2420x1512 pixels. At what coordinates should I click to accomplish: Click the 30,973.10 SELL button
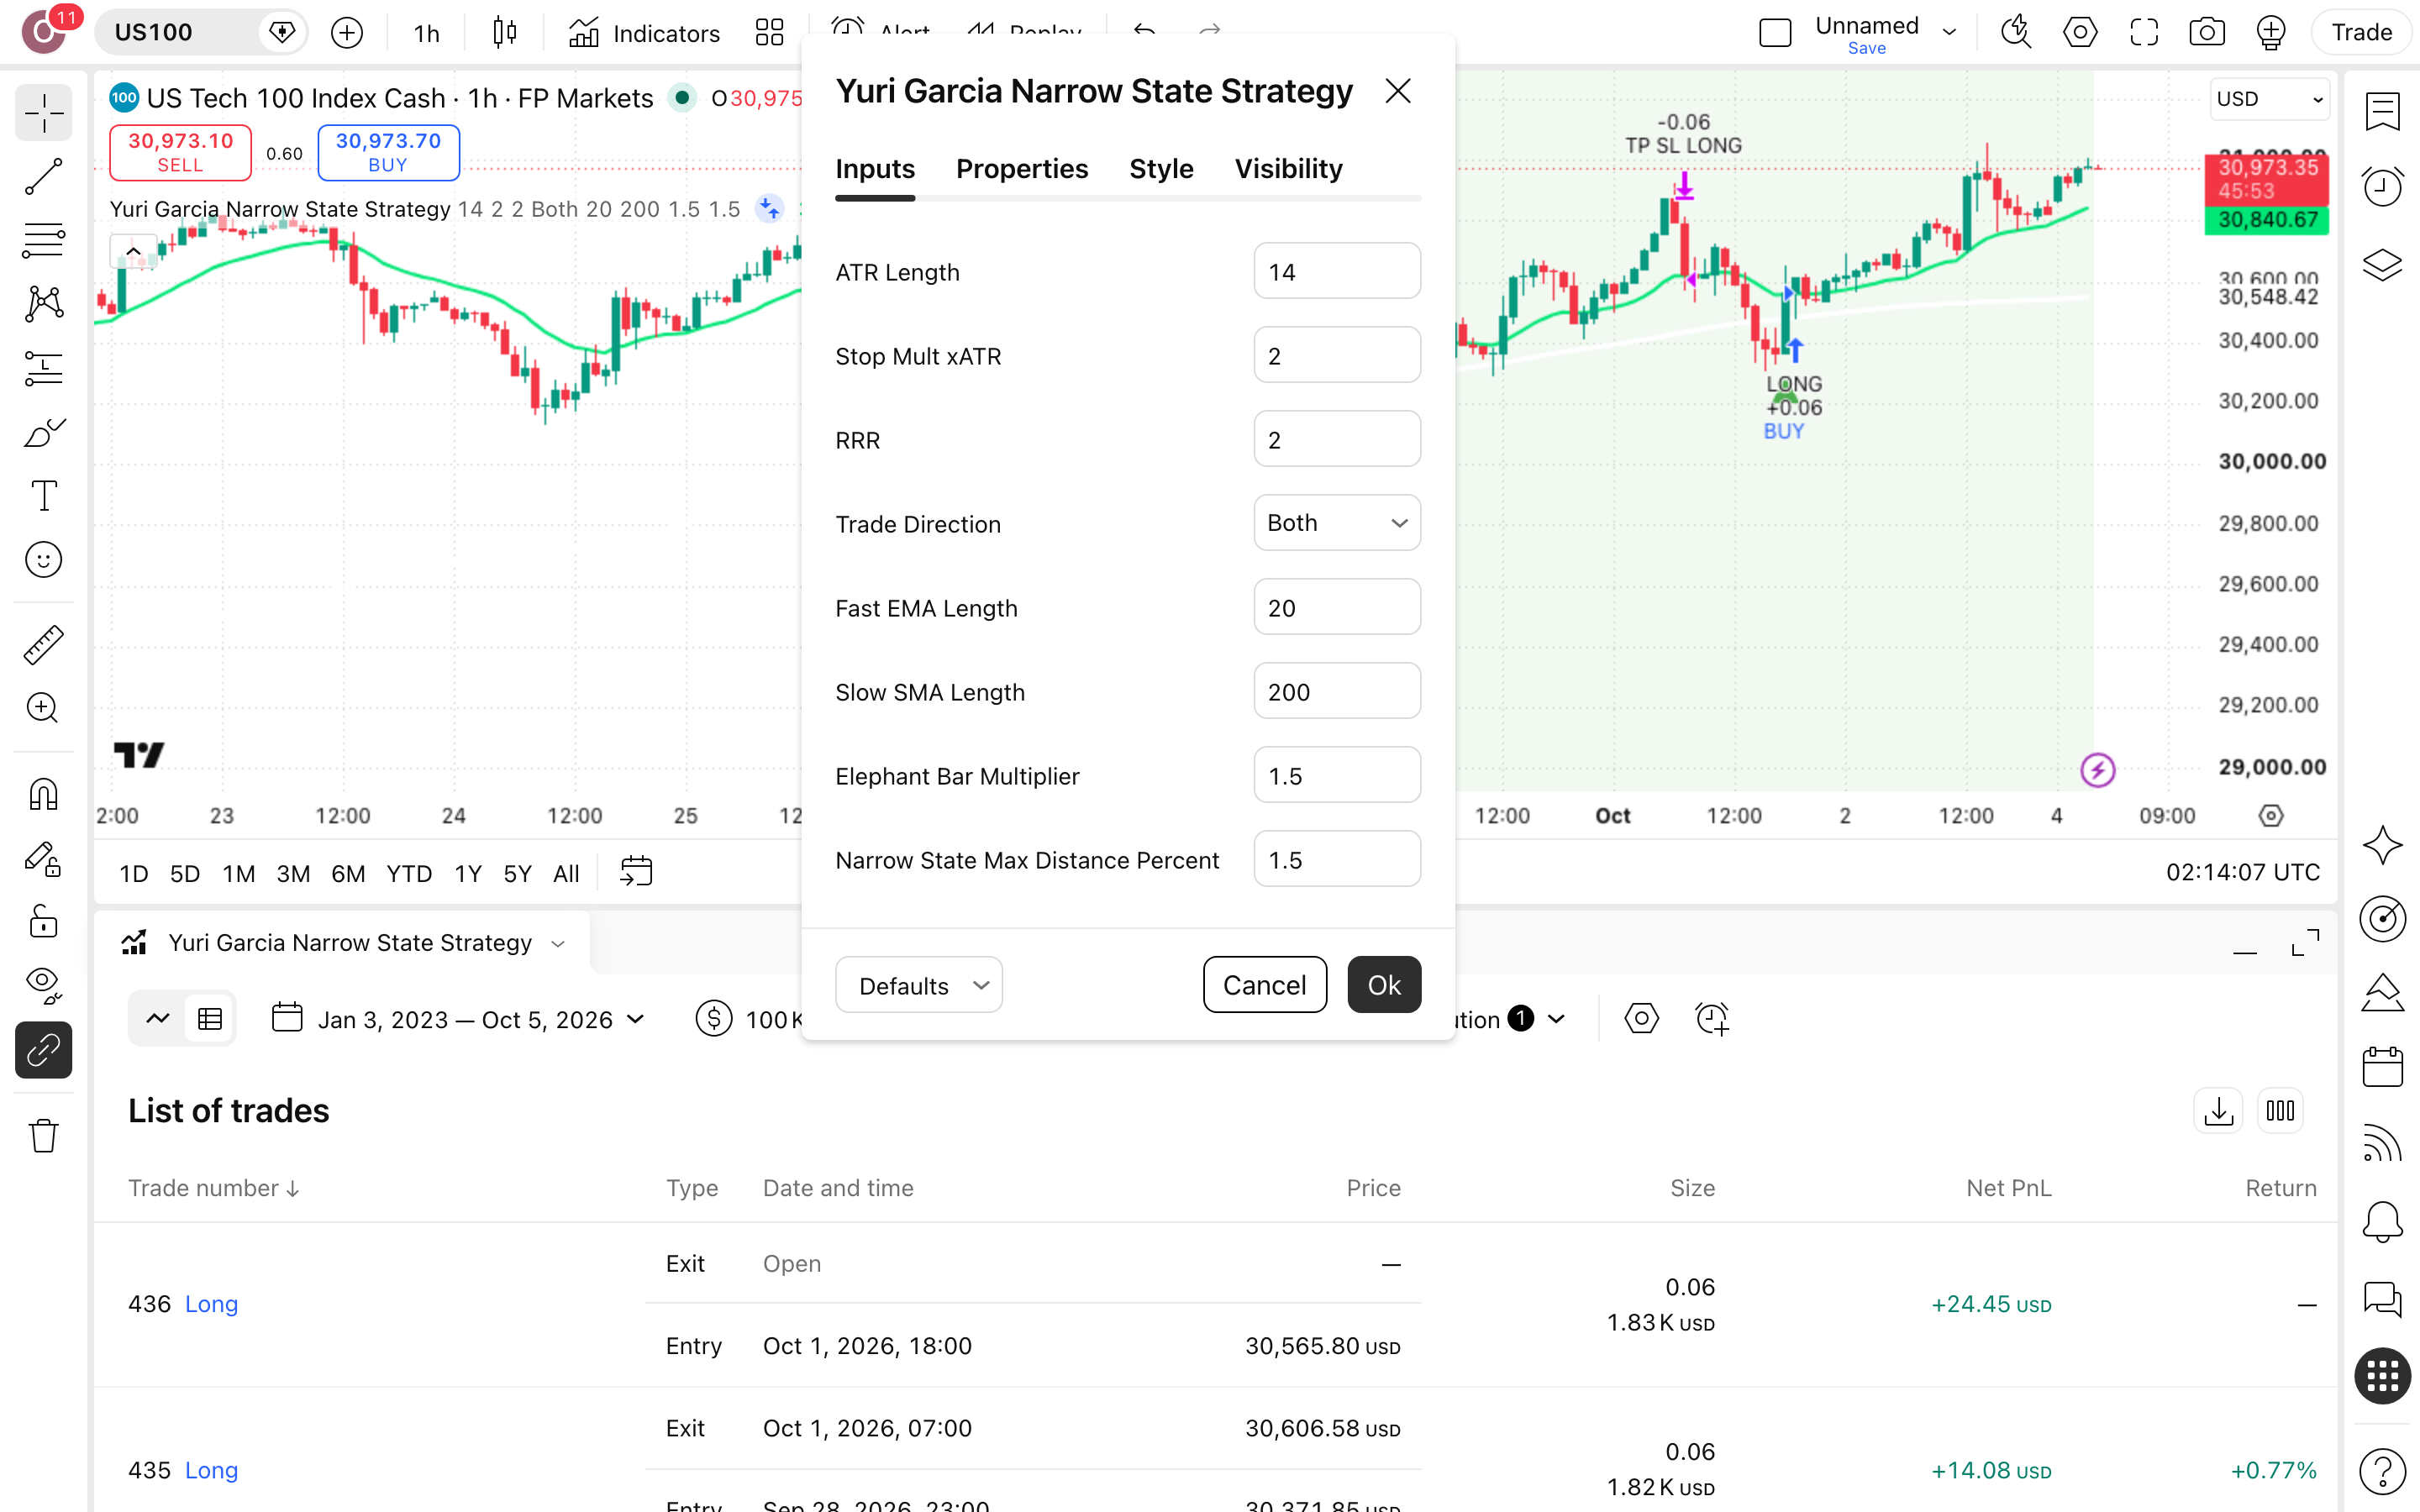180,153
